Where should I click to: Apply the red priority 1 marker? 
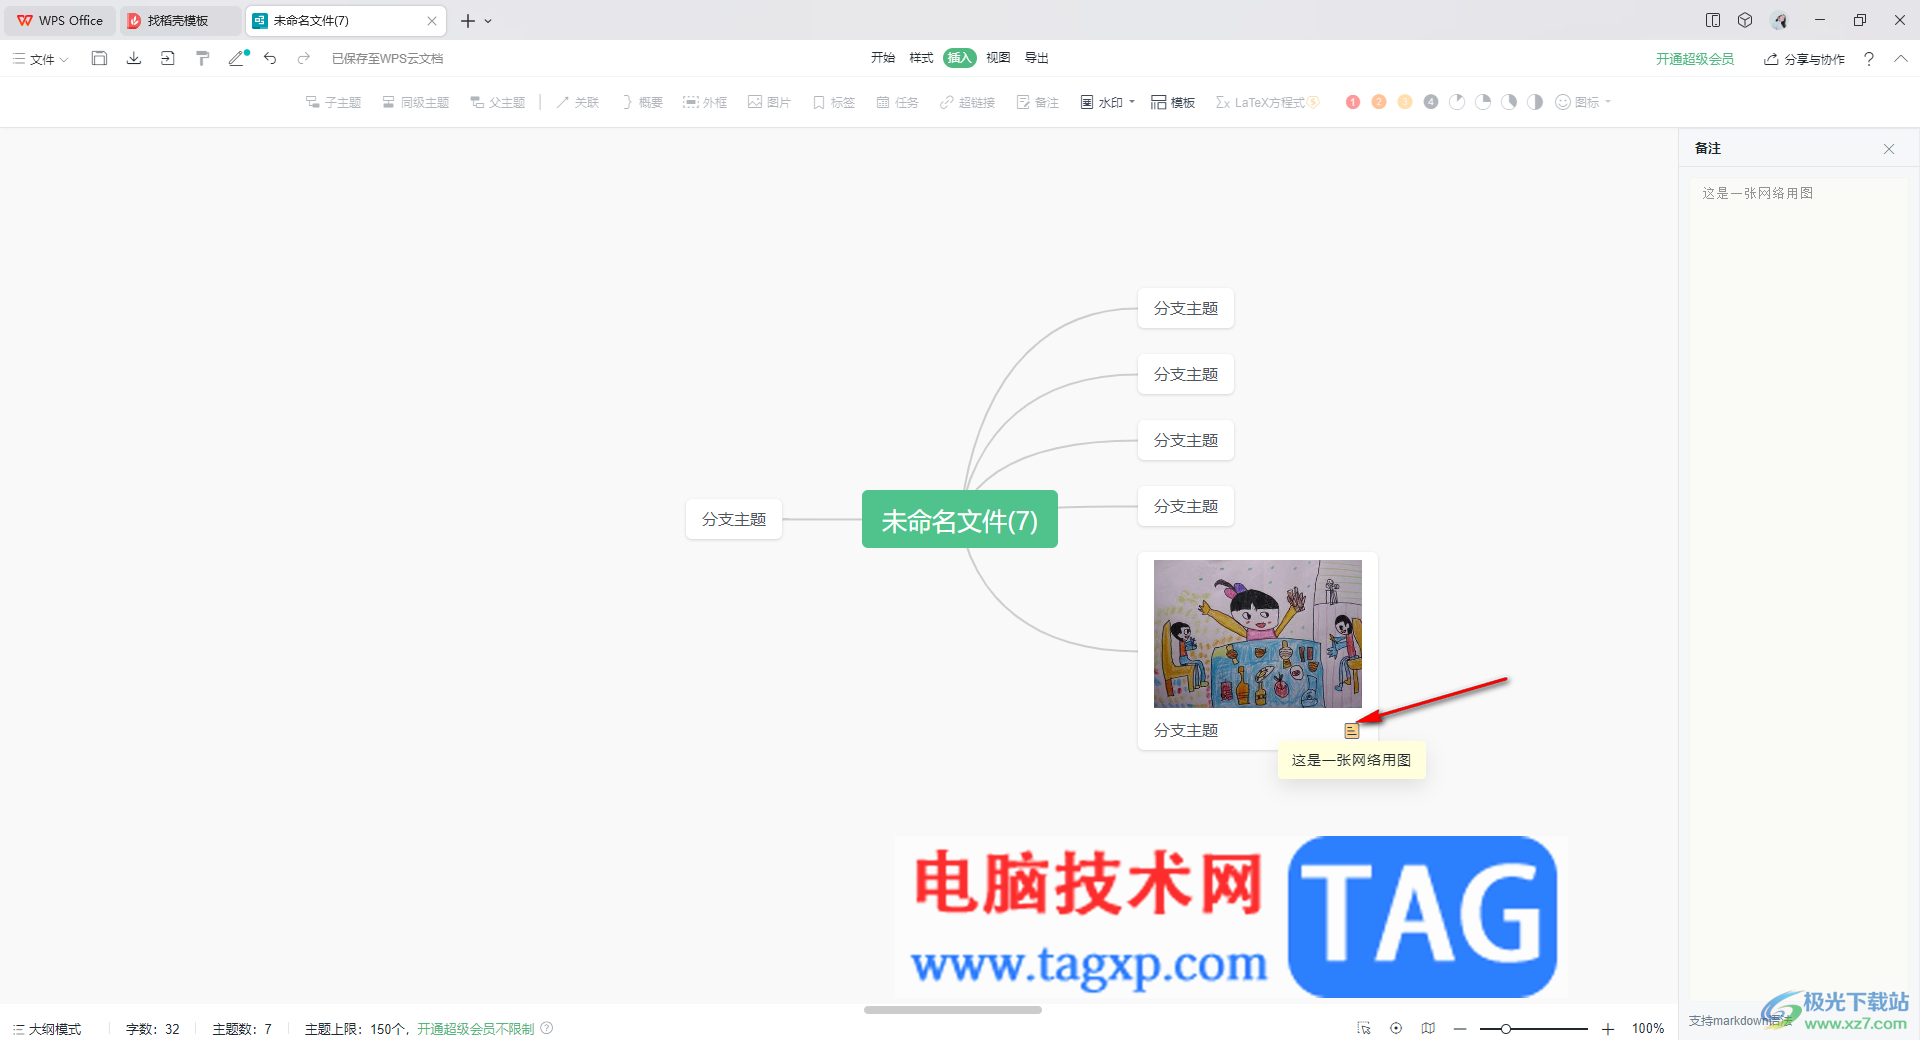pyautogui.click(x=1353, y=102)
